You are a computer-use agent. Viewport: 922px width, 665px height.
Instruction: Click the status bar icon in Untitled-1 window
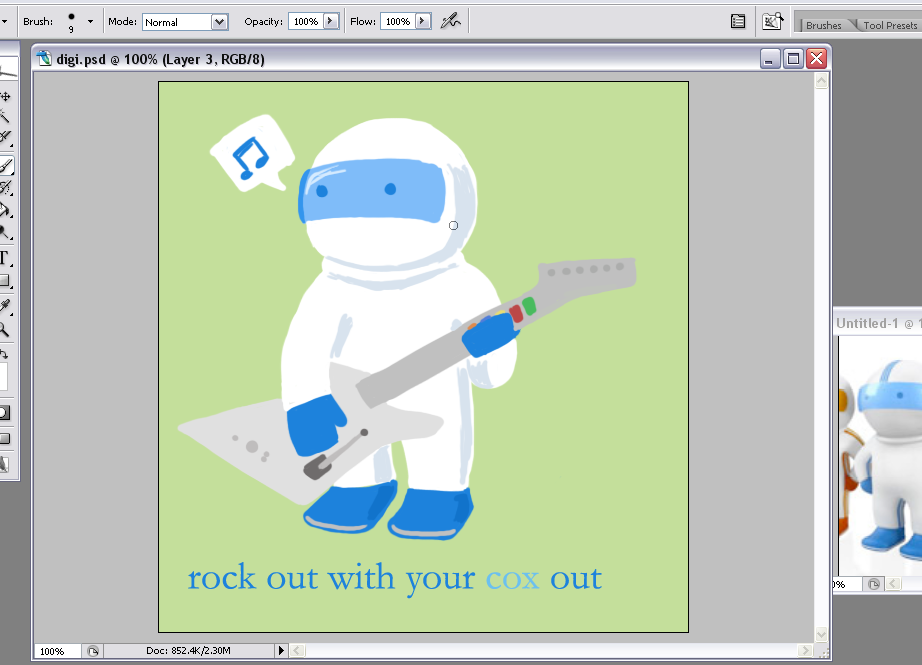(874, 584)
